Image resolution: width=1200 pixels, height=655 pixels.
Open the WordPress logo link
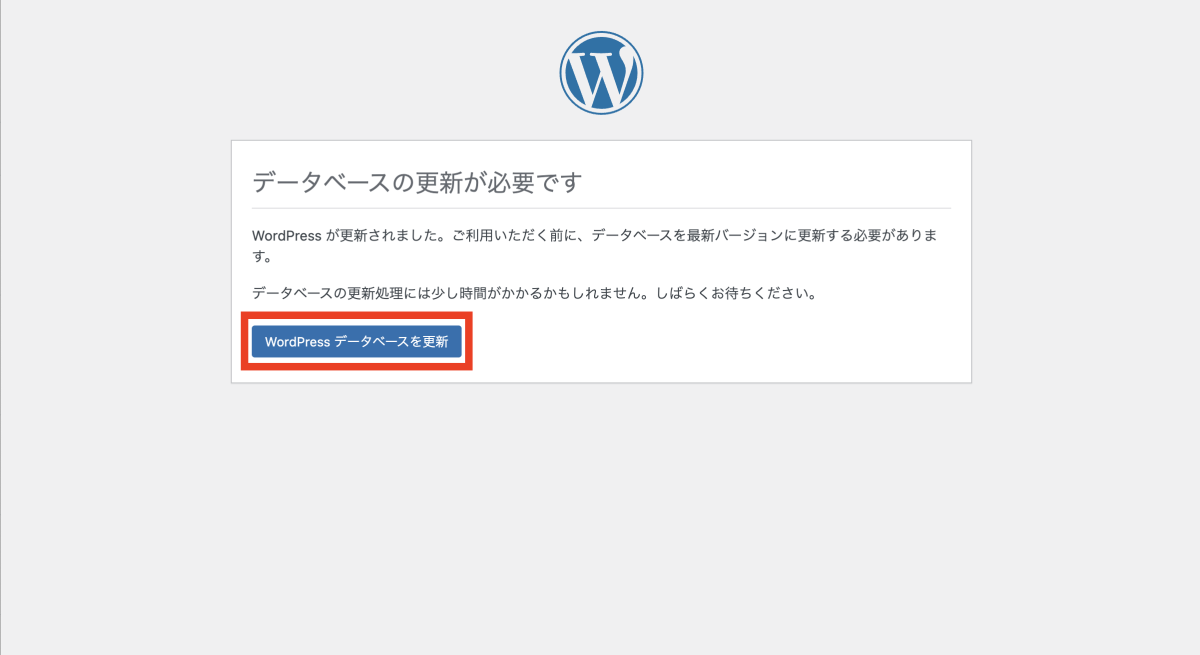coord(601,73)
